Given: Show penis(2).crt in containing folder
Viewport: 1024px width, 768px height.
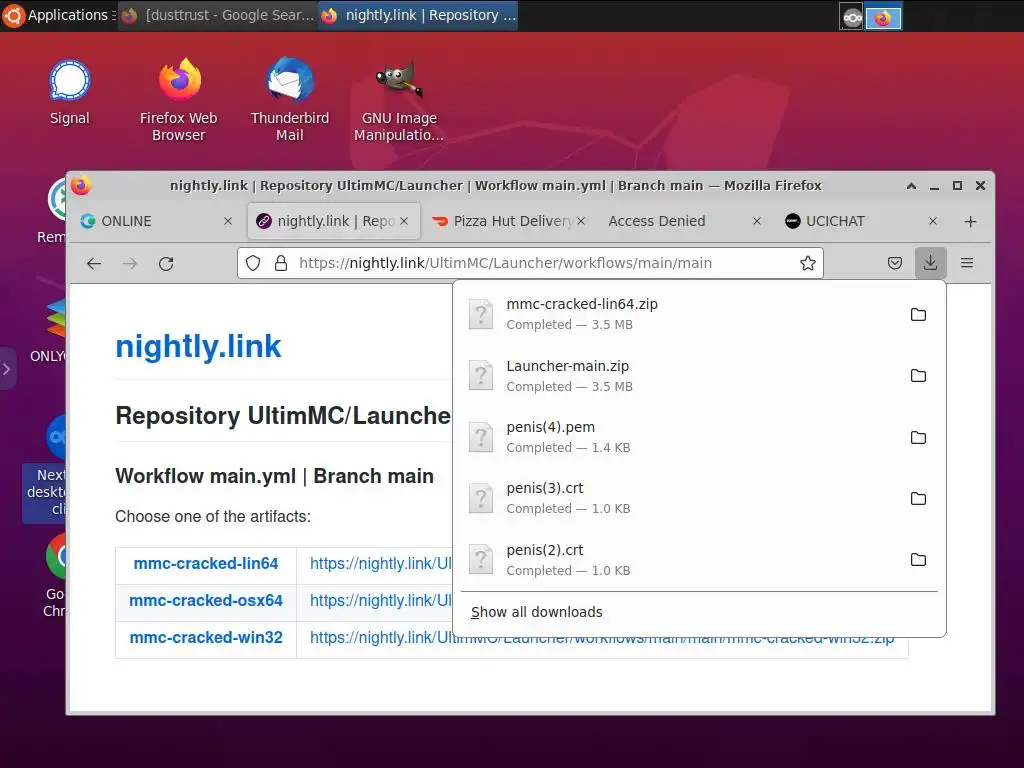Looking at the screenshot, I should [918, 560].
